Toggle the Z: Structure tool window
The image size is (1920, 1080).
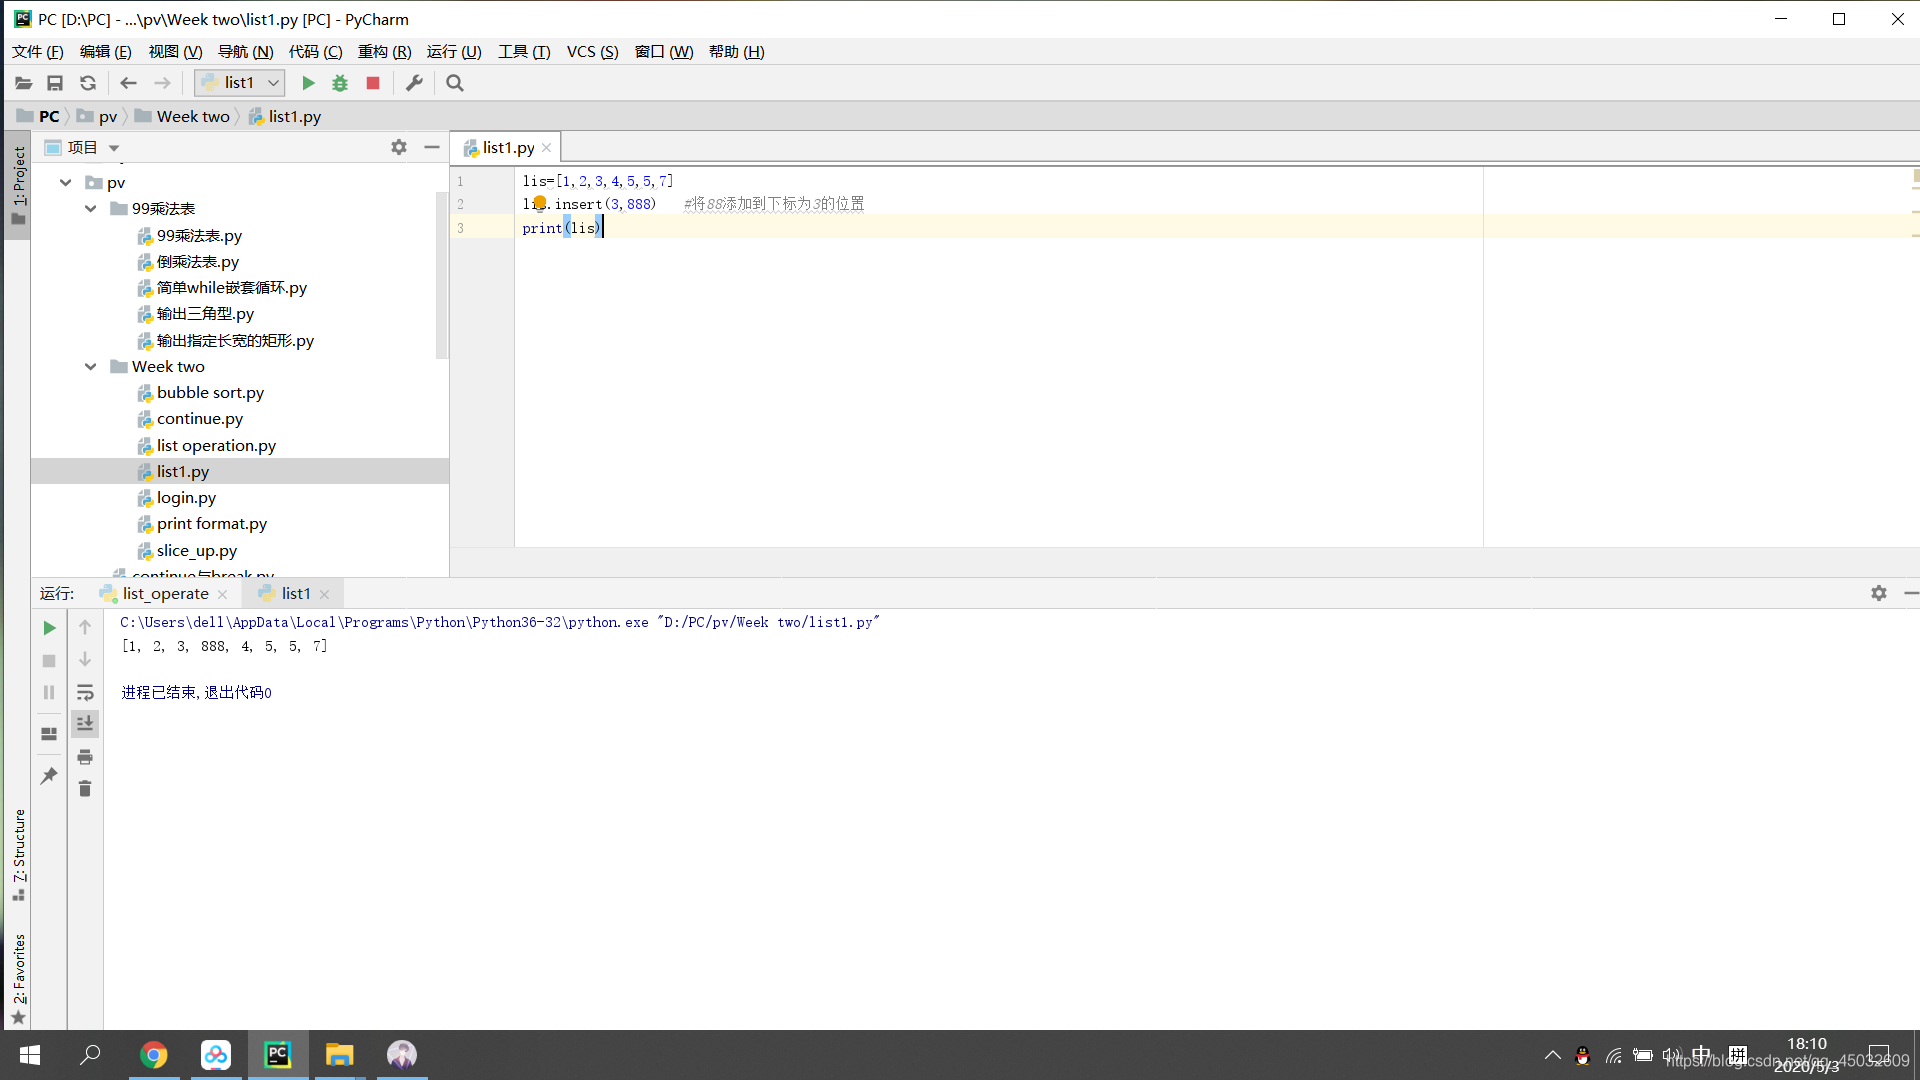click(x=18, y=855)
